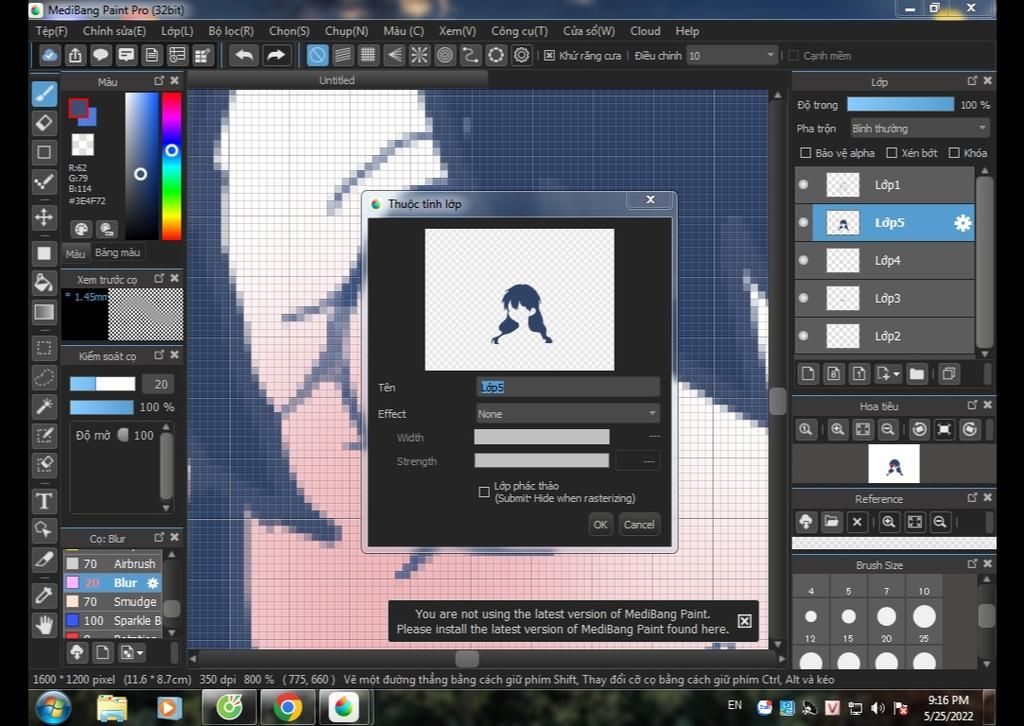Toggle visibility of layer Lớp4
Image resolution: width=1024 pixels, height=726 pixels.
(804, 260)
